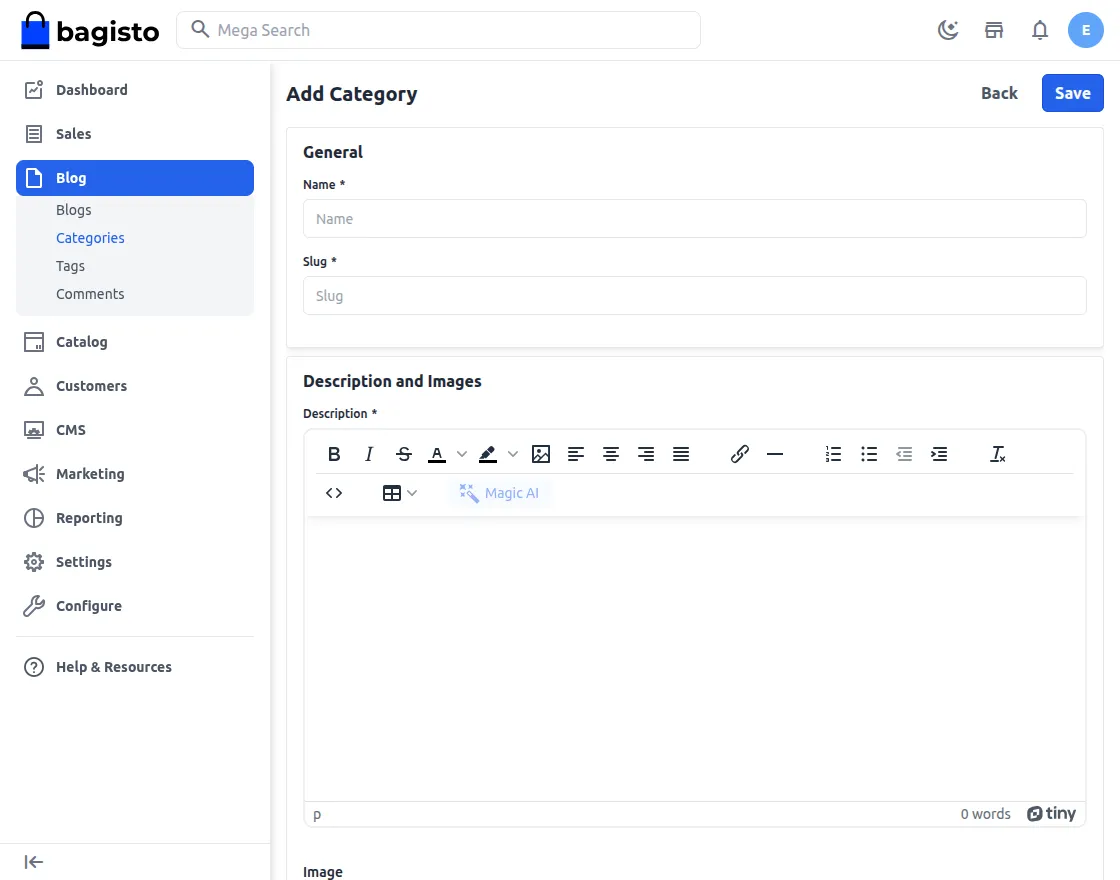Open the table insert dropdown
1120x880 pixels.
[400, 493]
